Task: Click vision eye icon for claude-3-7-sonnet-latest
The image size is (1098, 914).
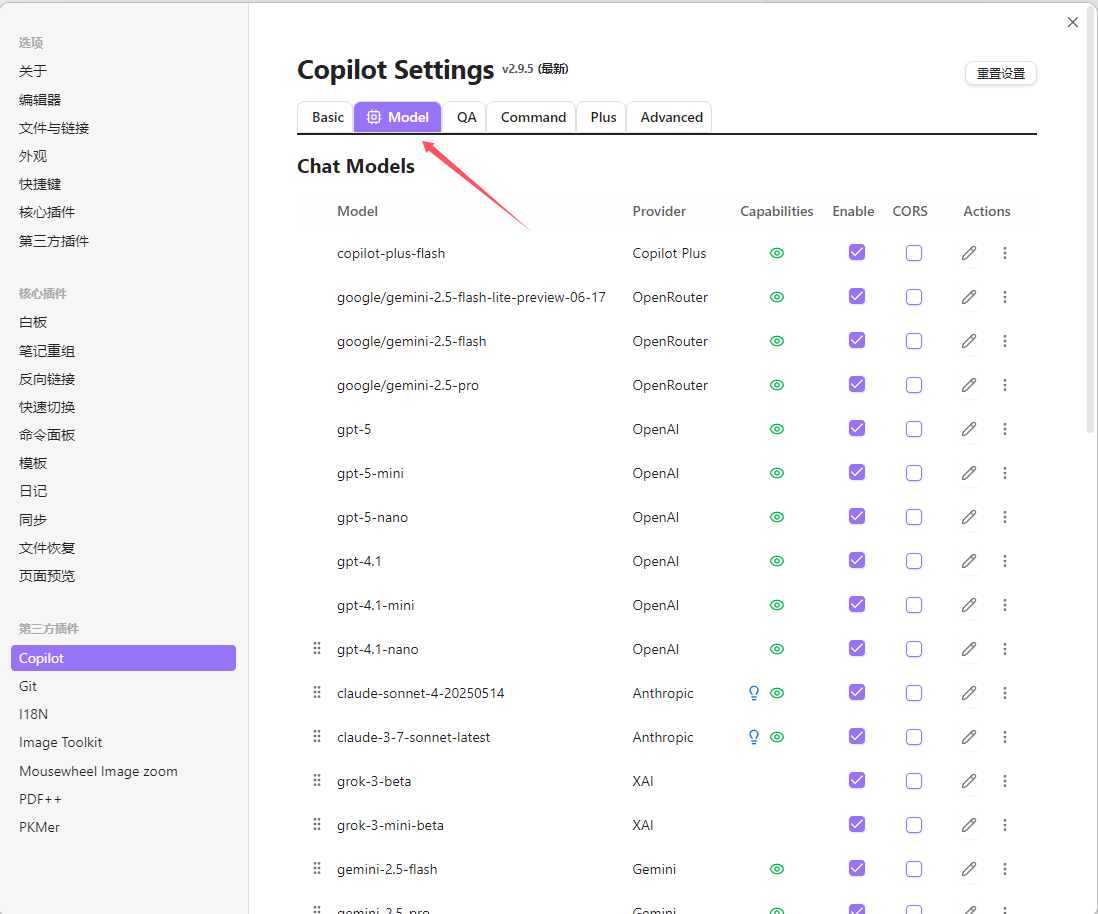Action: click(x=777, y=737)
